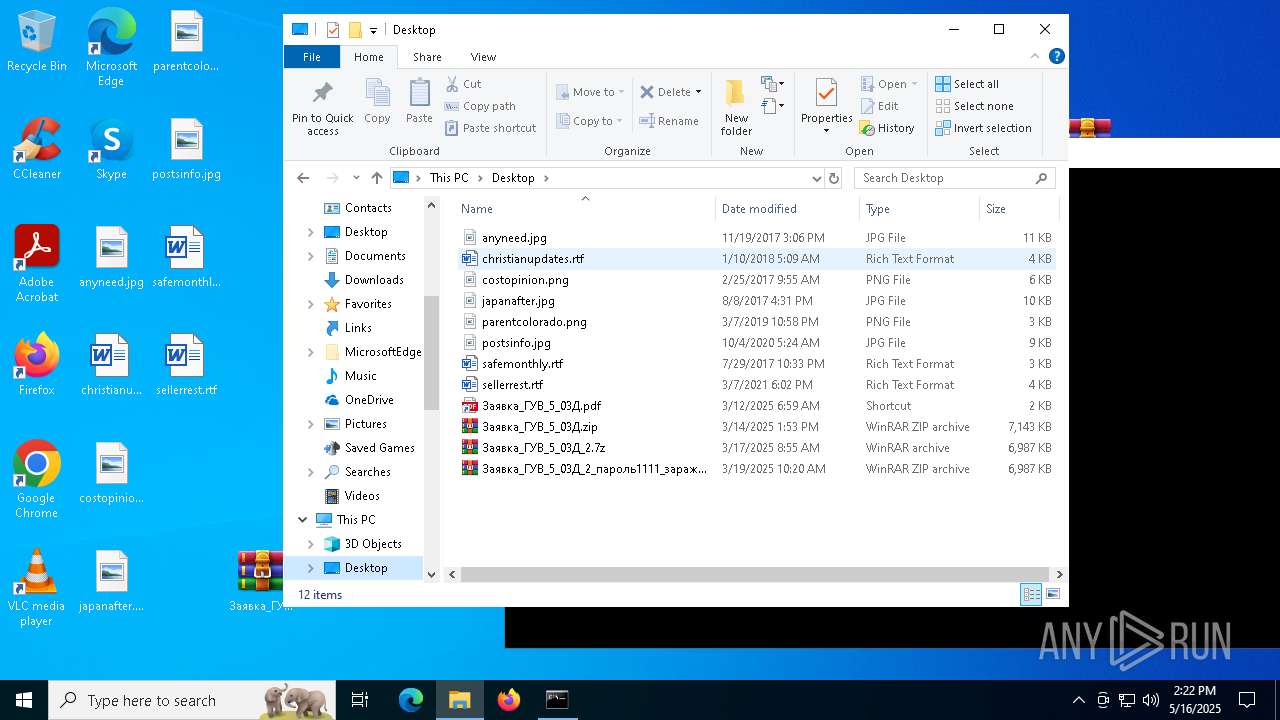Open Move to dropdown
1280x720 pixels.
(590, 92)
